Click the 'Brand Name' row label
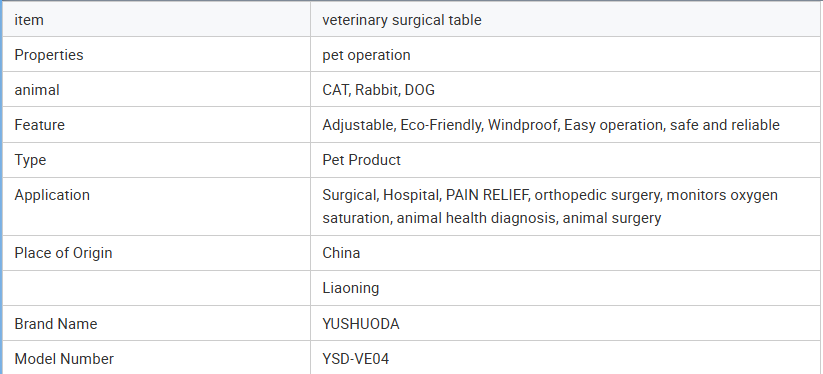The image size is (823, 374). pyautogui.click(x=56, y=324)
